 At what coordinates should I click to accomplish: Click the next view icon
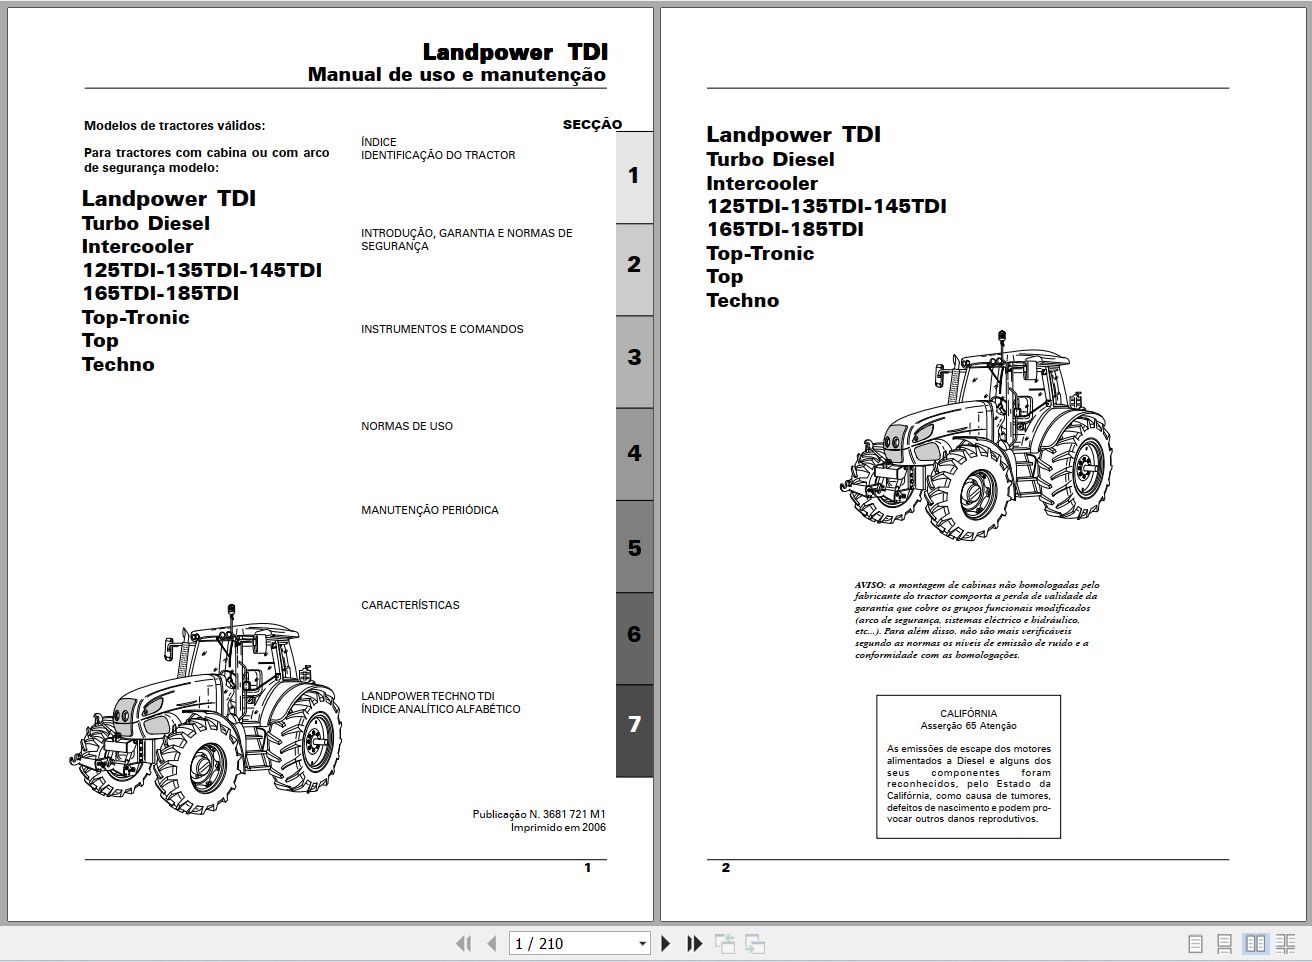tap(755, 943)
